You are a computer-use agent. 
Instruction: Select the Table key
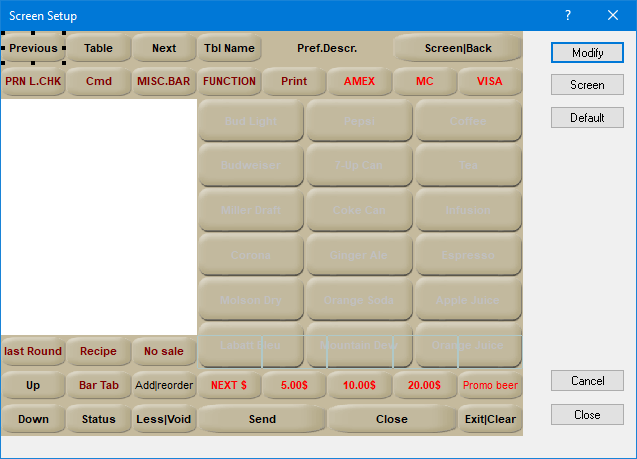click(x=98, y=48)
